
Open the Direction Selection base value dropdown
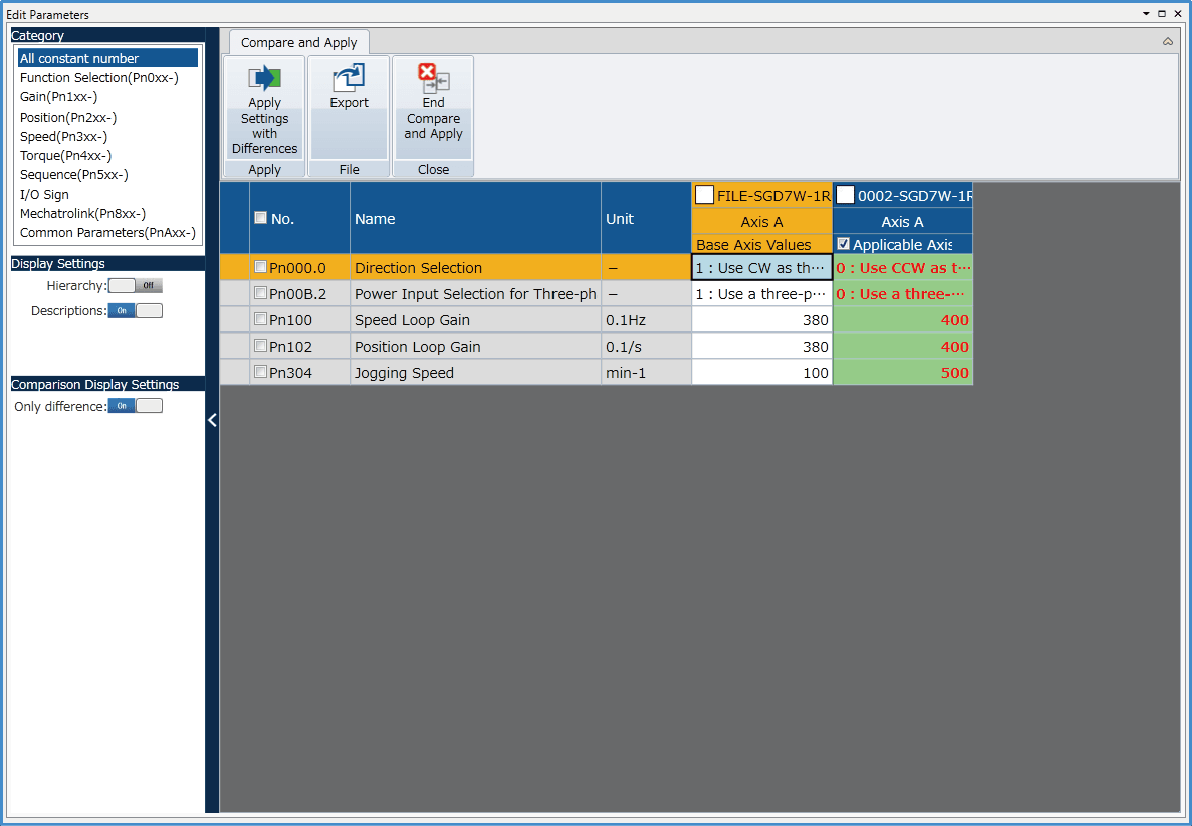tap(761, 268)
